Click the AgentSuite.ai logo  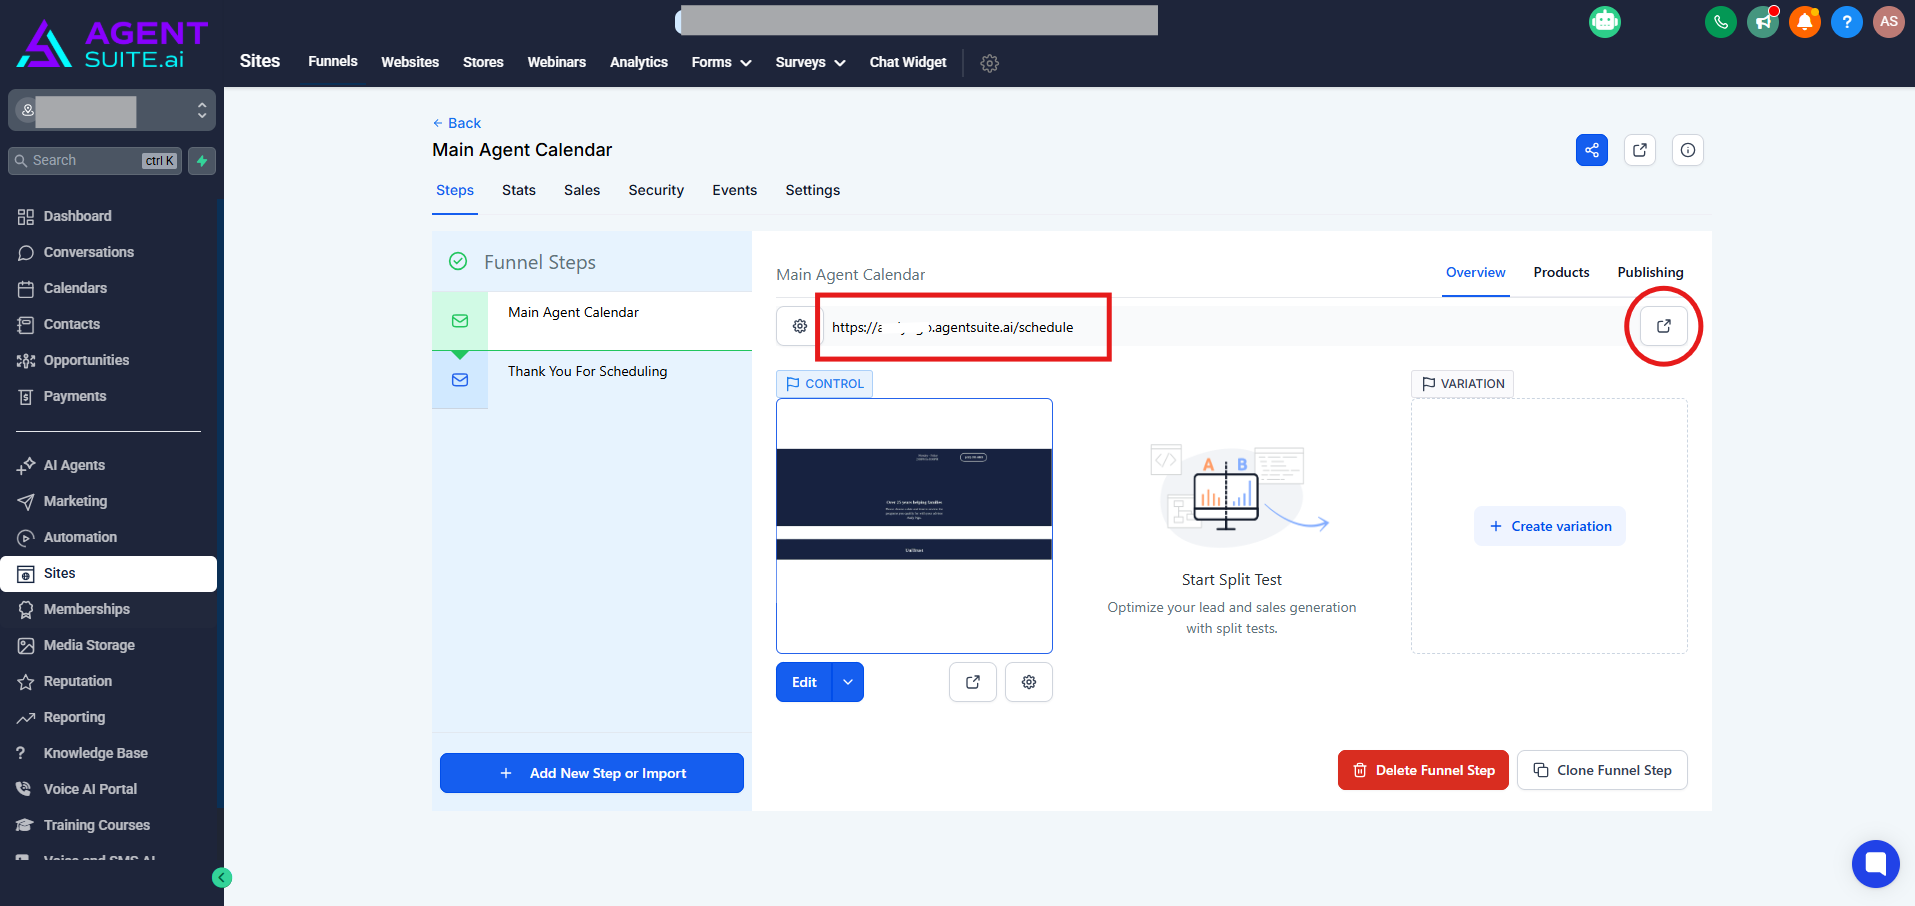(x=112, y=45)
